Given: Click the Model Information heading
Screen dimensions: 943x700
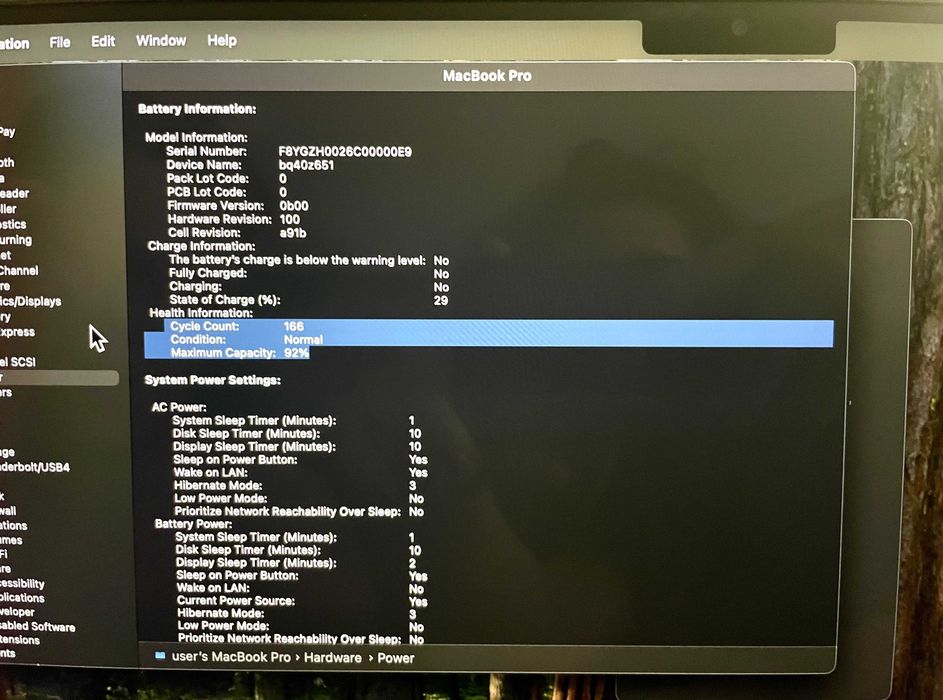Looking at the screenshot, I should [x=196, y=137].
